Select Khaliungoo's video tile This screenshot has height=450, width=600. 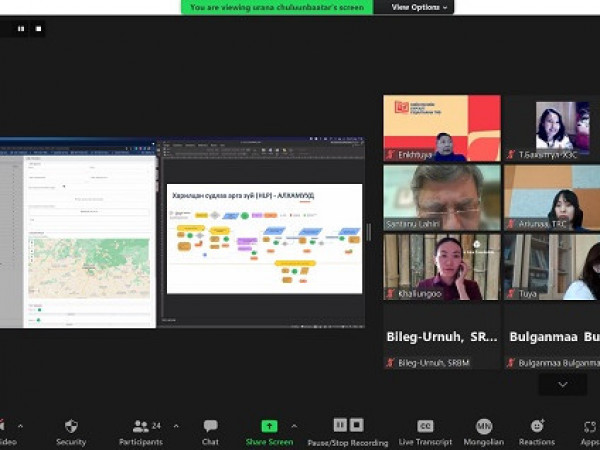442,266
